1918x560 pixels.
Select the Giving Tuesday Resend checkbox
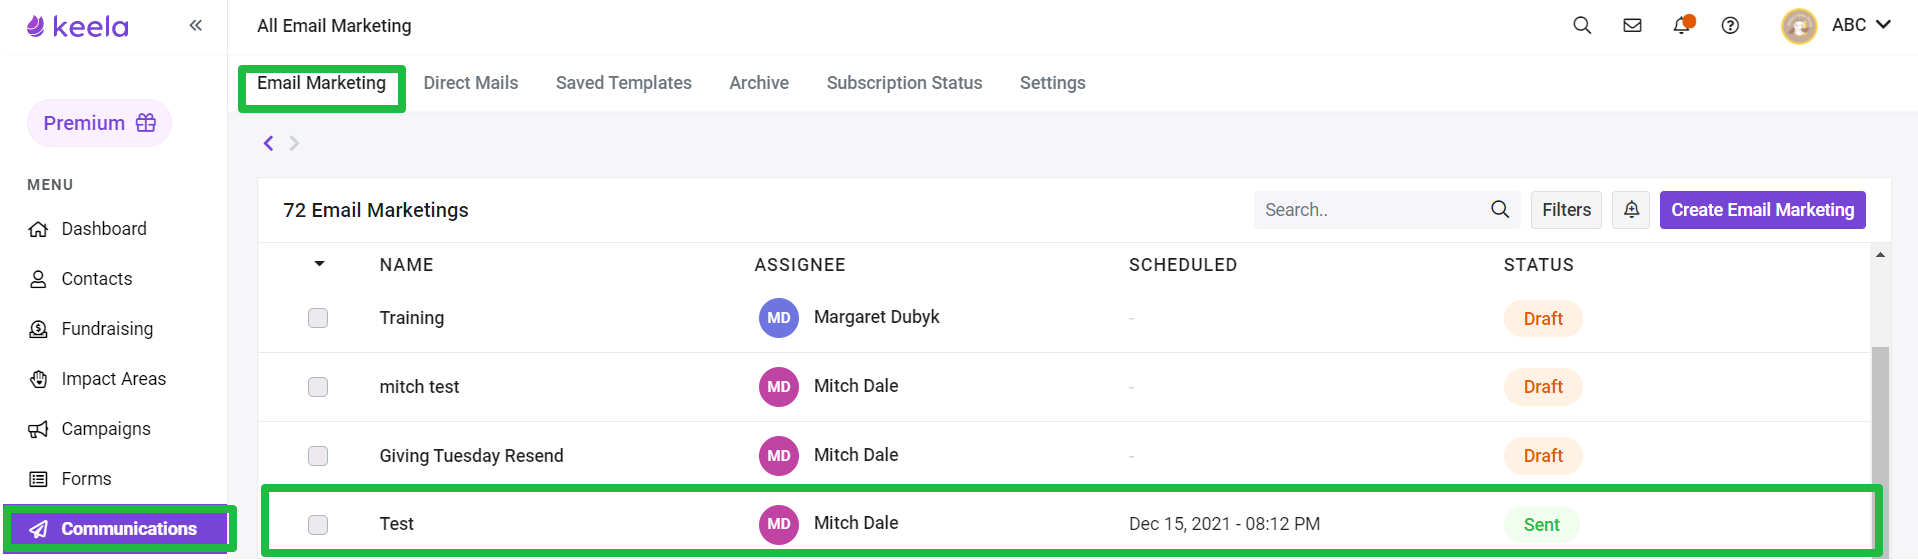click(x=318, y=456)
